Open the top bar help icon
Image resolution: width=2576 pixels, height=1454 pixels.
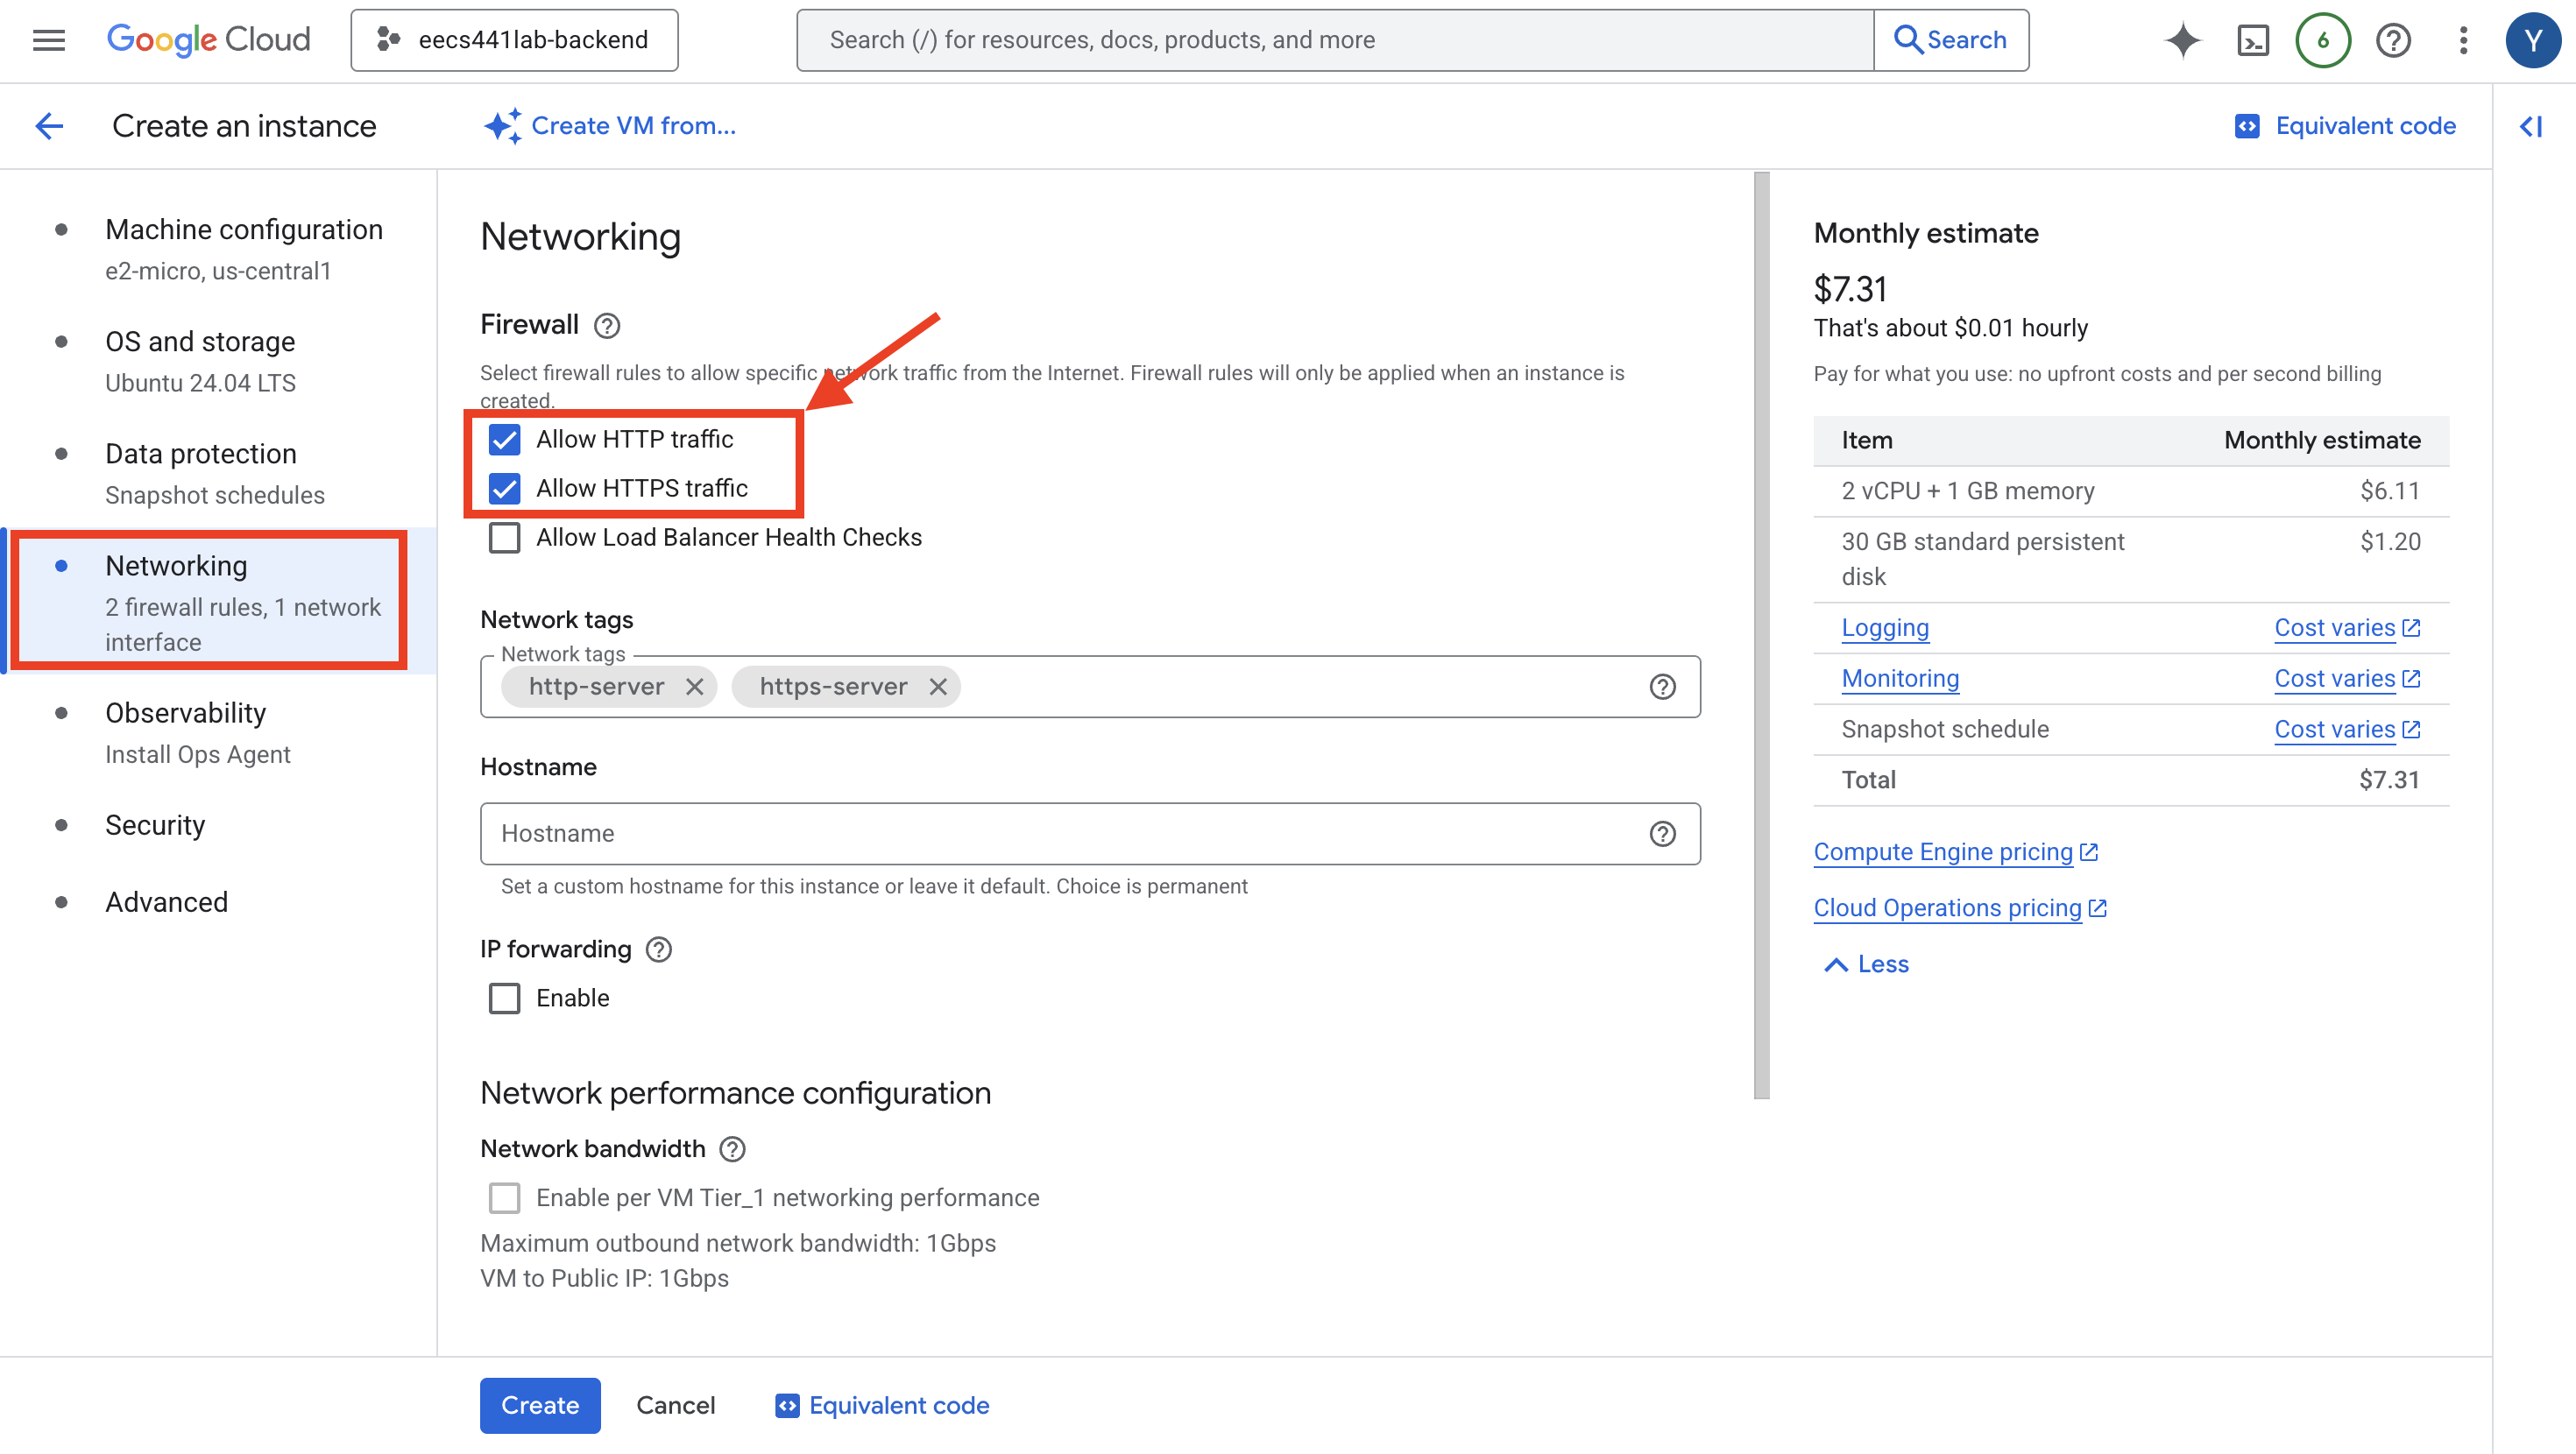pyautogui.click(x=2393, y=40)
